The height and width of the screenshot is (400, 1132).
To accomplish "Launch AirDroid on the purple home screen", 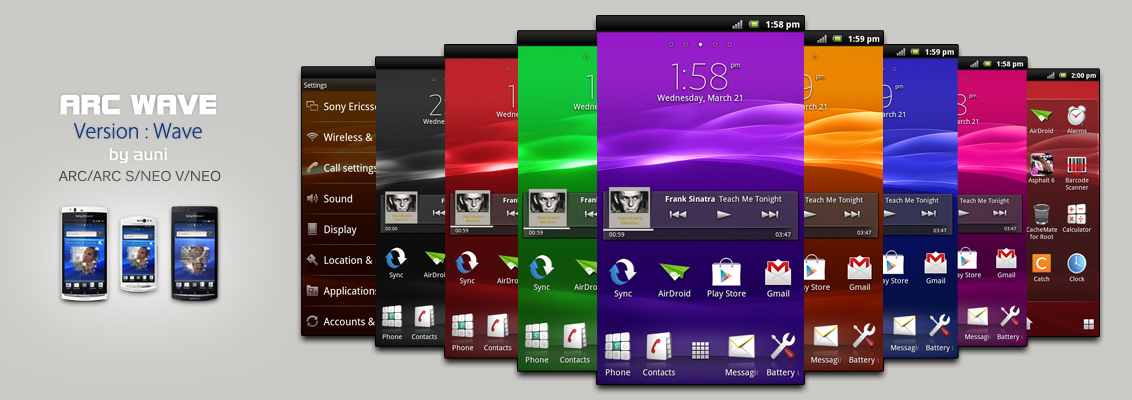I will pyautogui.click(x=674, y=278).
